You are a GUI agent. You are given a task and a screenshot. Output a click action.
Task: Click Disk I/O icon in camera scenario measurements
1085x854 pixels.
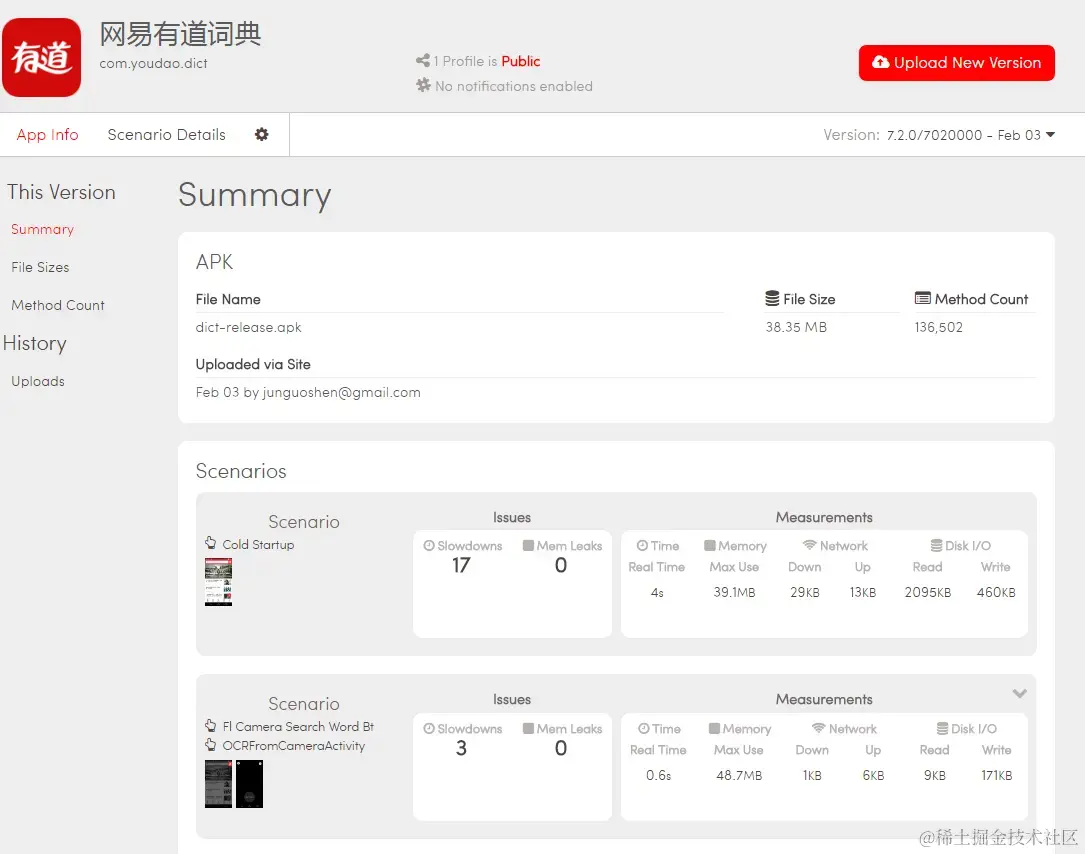(942, 728)
